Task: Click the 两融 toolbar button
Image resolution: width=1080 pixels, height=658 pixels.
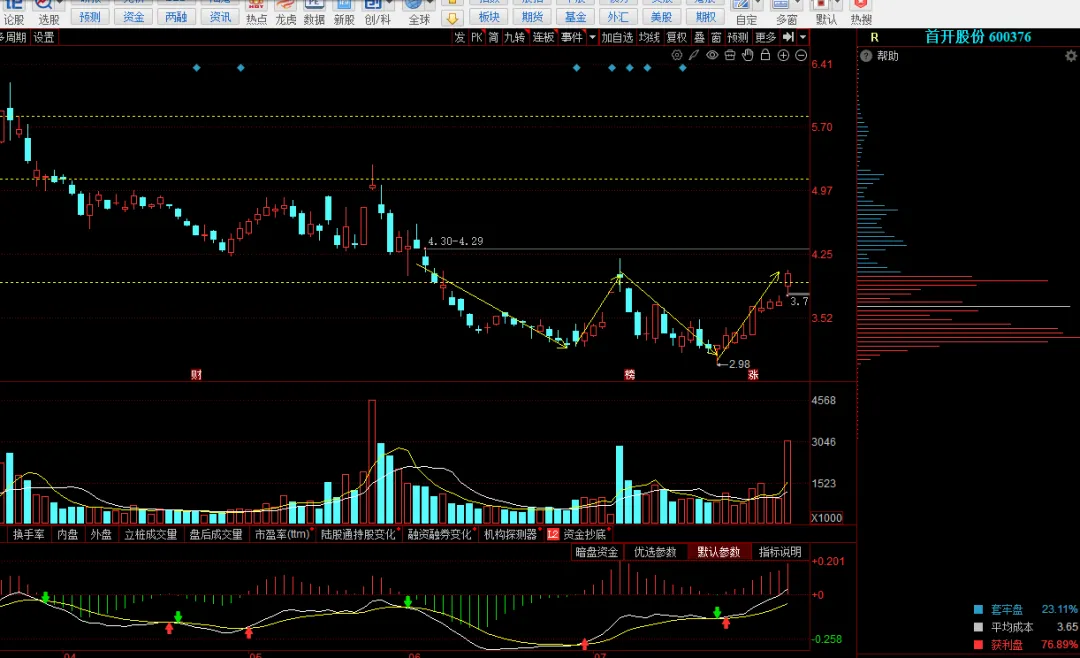Action: click(176, 17)
